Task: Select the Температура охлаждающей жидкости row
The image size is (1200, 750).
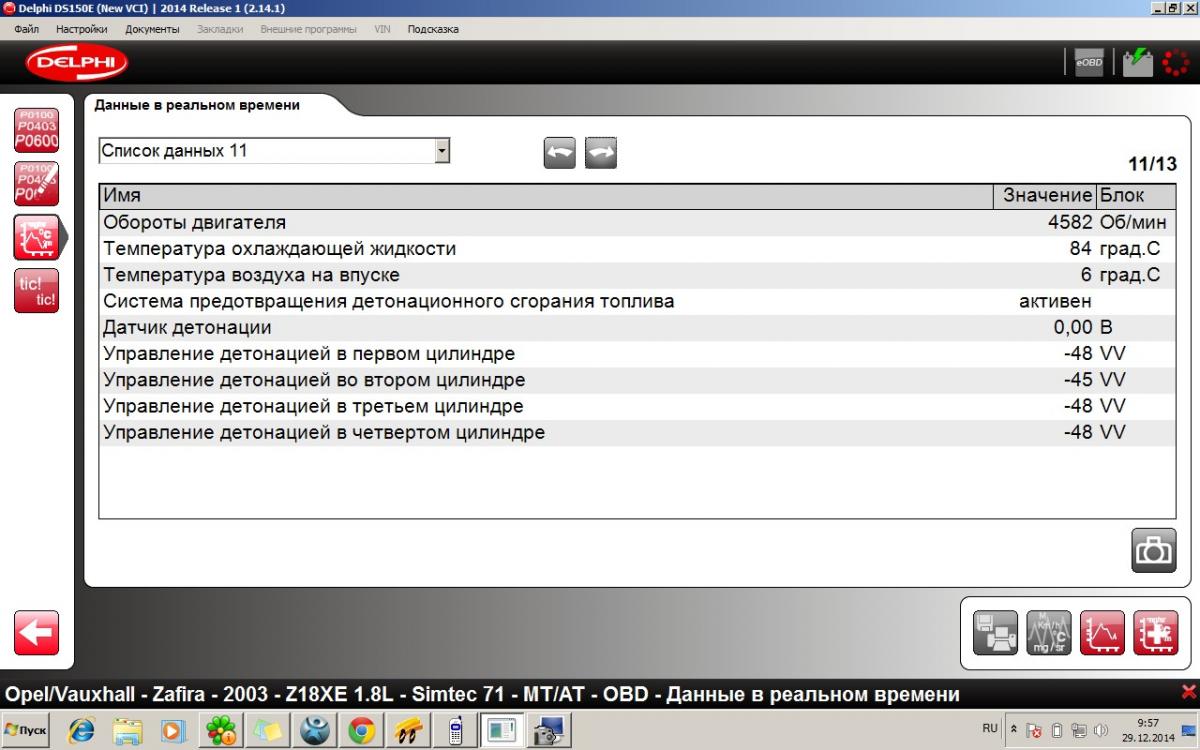Action: (x=638, y=249)
